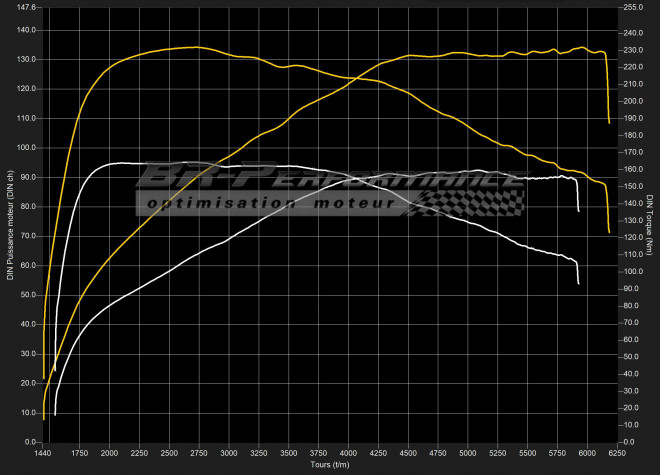
Task: Click the checkered flag graphic in watermark
Action: [471, 201]
